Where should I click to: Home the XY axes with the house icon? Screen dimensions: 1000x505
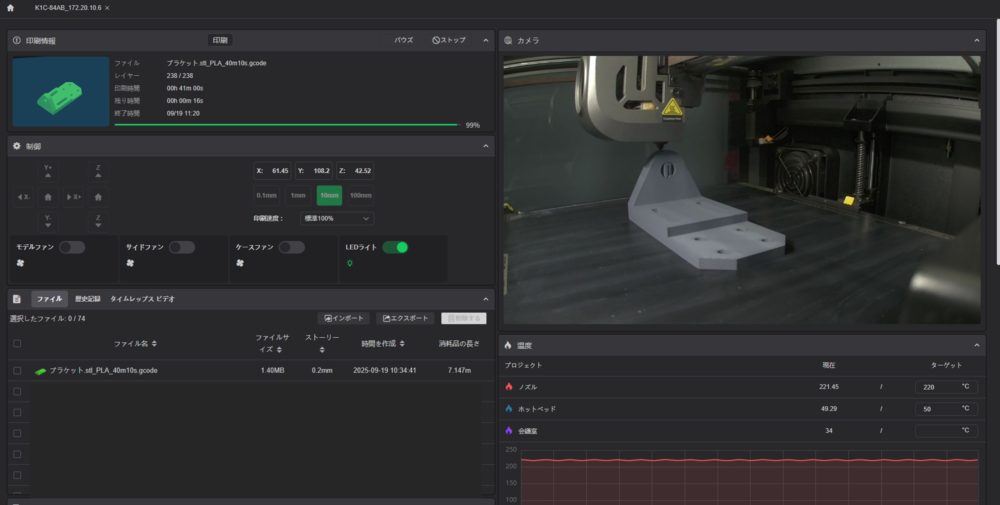coord(48,197)
